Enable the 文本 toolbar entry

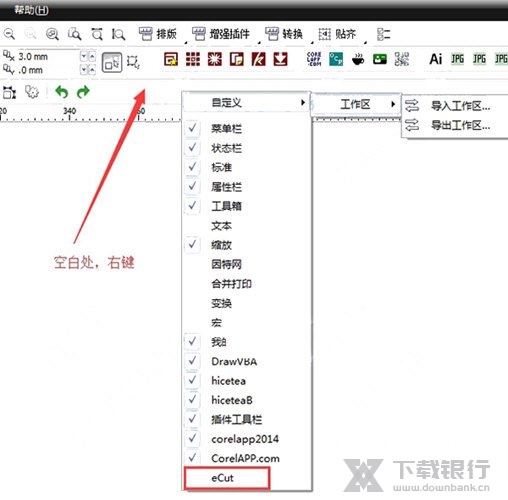coord(247,226)
